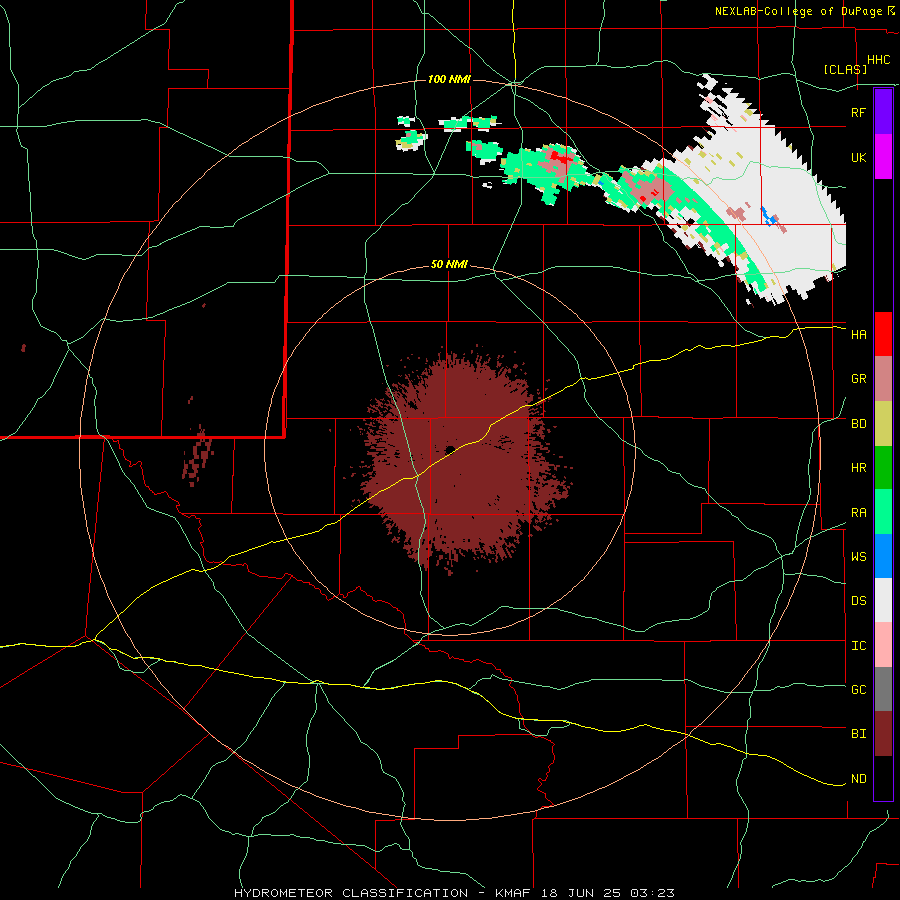Click the "BD" legend label
900x900 pixels.
[858, 424]
